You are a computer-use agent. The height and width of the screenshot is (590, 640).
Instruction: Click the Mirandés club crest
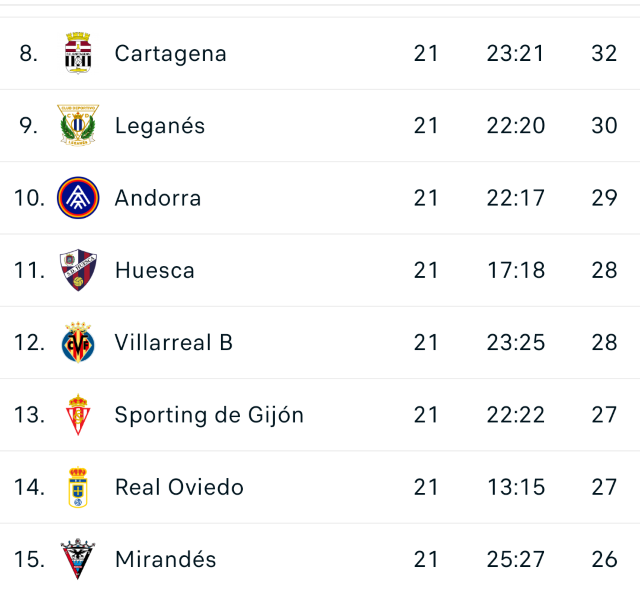pyautogui.click(x=78, y=559)
